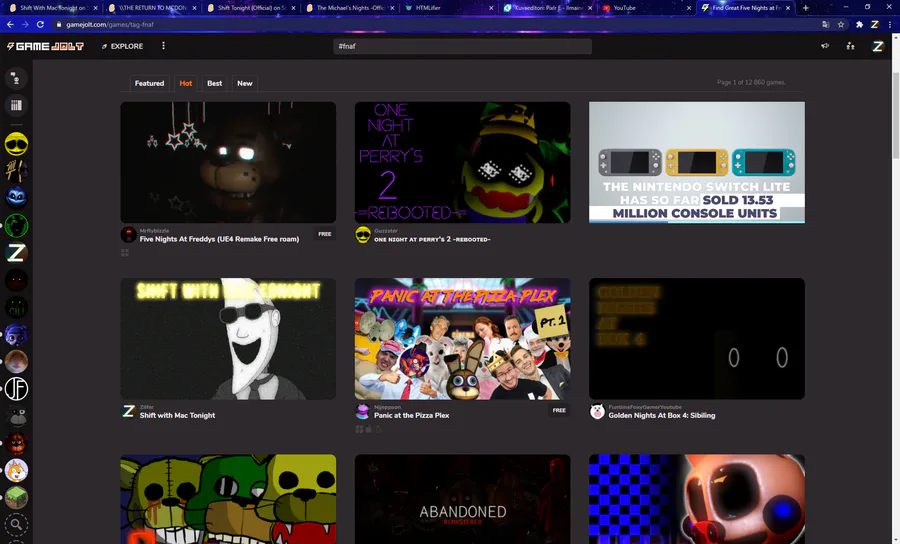
Task: Open Five Nights At Freddys UE4 thumbnail
Action: (x=228, y=162)
